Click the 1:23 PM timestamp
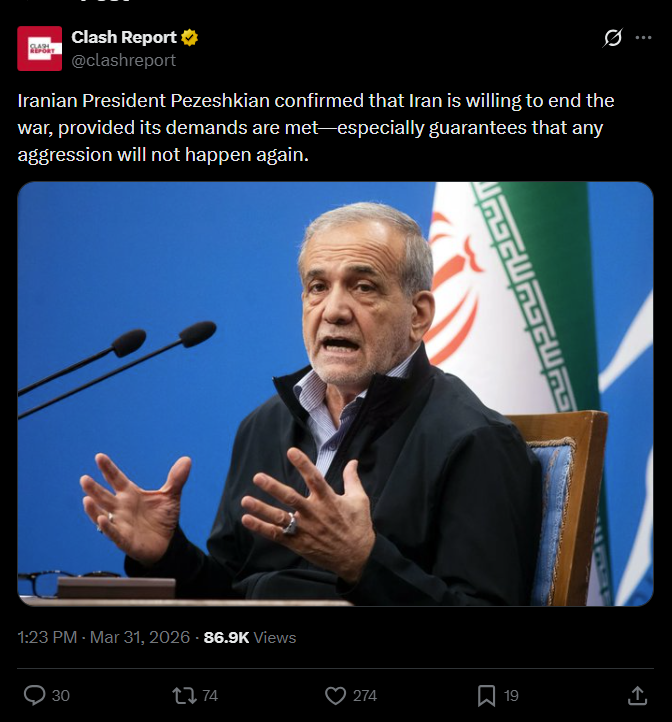 pos(47,637)
